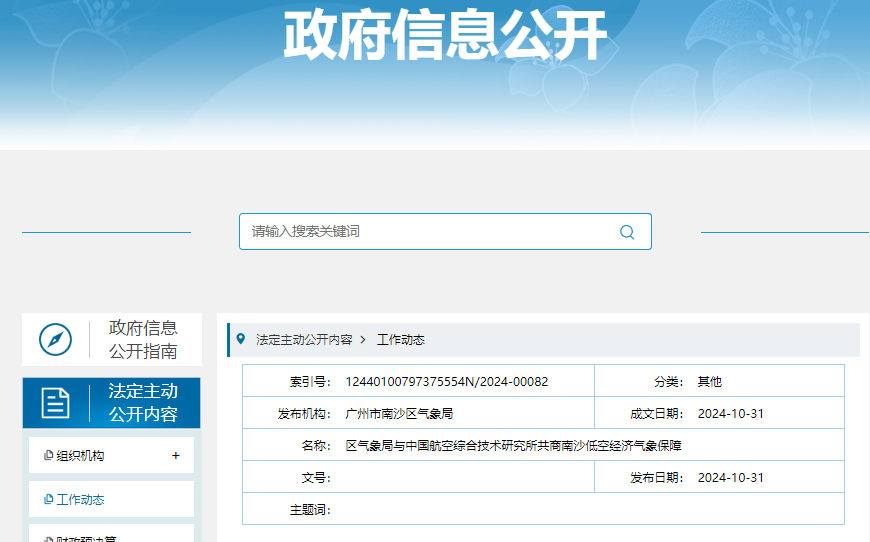Click the document icon for 法定主动公开内容
The image size is (870, 542).
[55, 403]
